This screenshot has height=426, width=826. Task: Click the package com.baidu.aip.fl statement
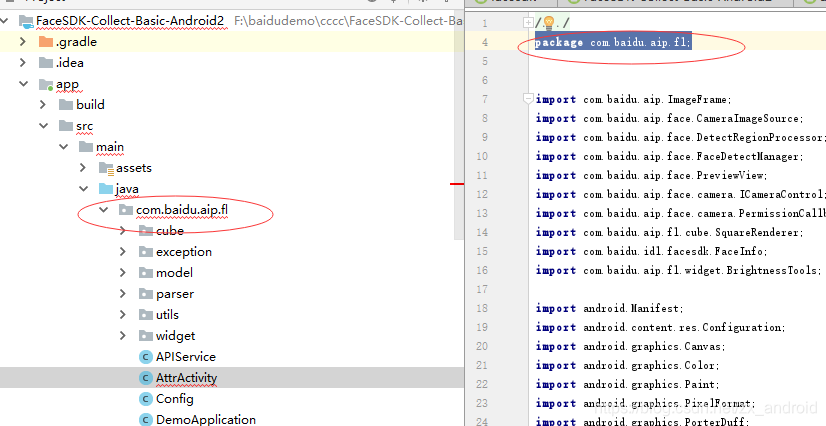point(613,43)
